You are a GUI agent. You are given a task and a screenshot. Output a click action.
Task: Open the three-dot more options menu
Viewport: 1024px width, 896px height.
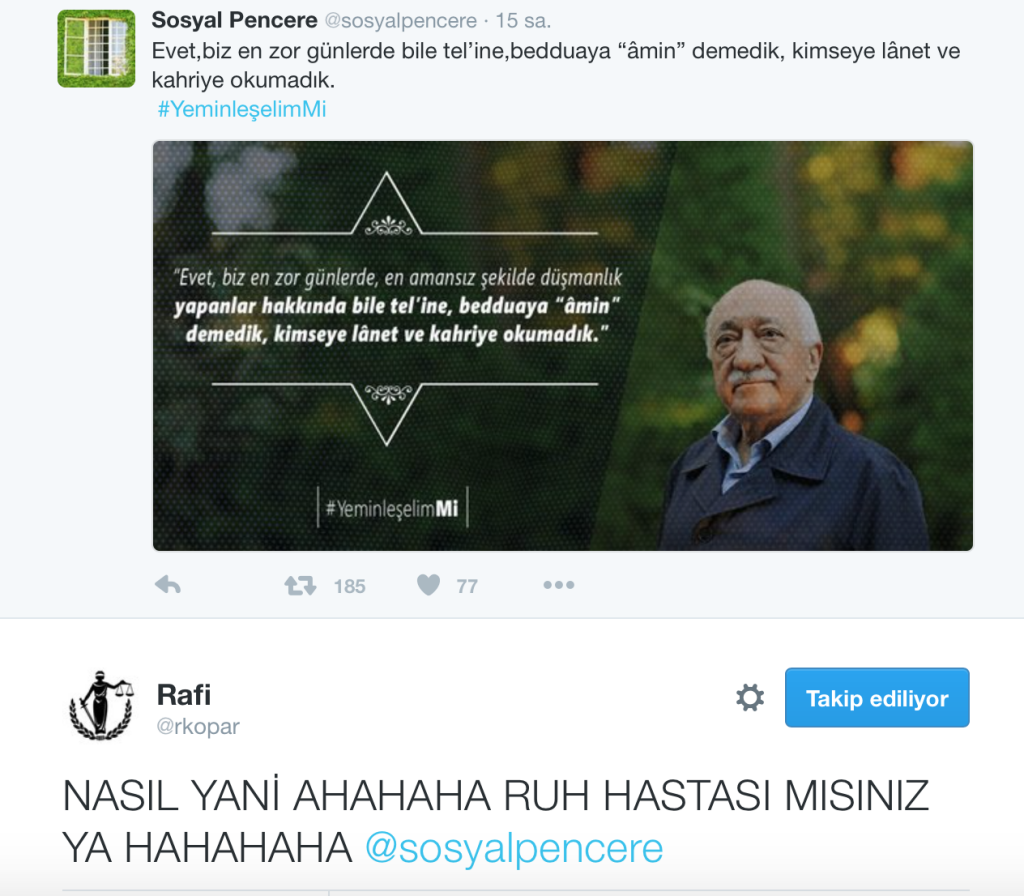pyautogui.click(x=559, y=584)
